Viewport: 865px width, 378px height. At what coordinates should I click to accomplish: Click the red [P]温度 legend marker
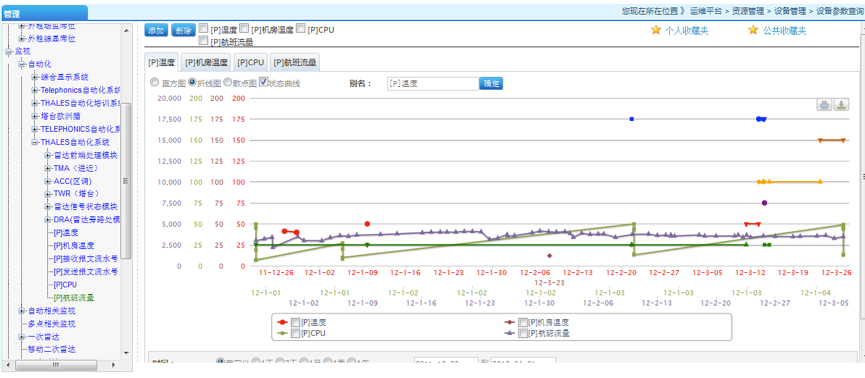(x=282, y=322)
